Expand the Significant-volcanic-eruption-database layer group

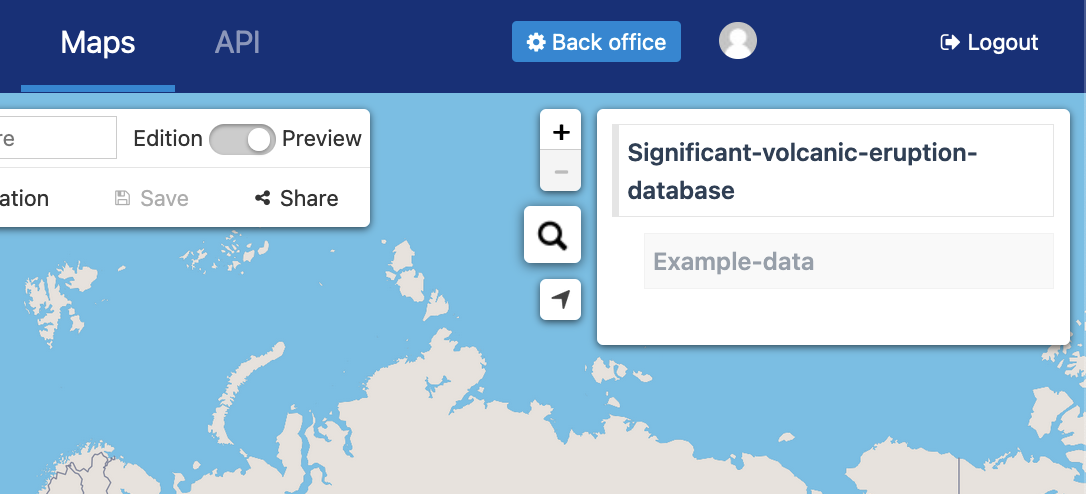[x=801, y=171]
